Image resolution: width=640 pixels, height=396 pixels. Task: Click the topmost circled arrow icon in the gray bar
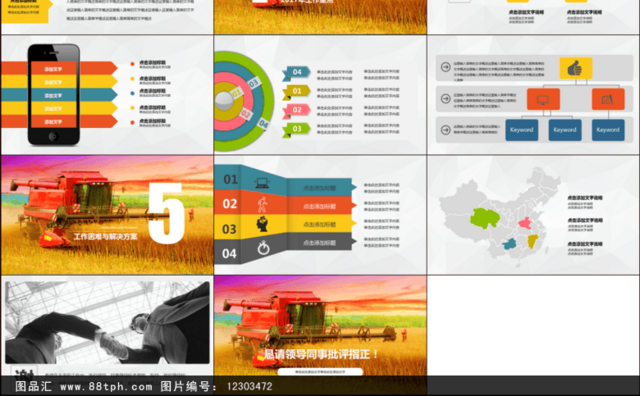446,67
